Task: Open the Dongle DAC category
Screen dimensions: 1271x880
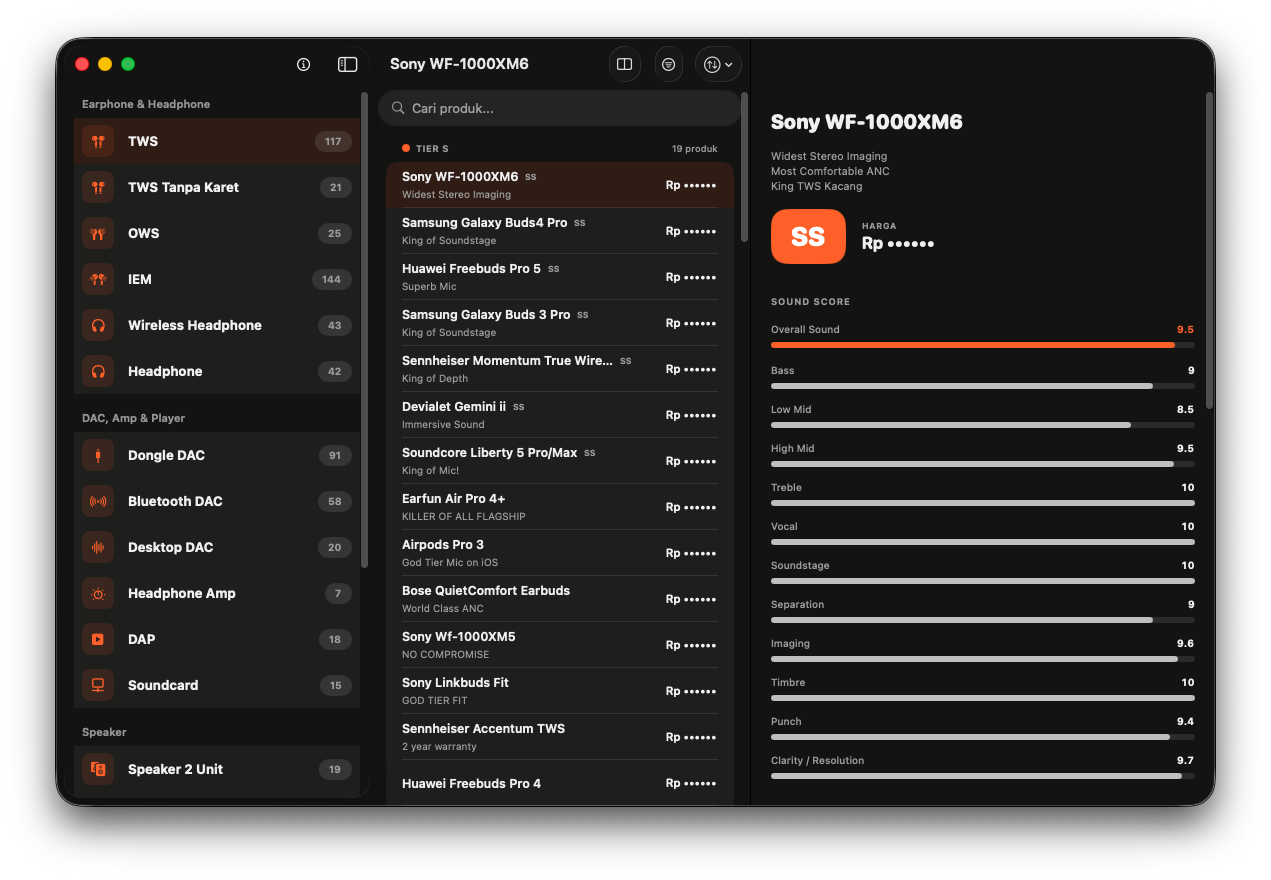Action: pos(217,455)
